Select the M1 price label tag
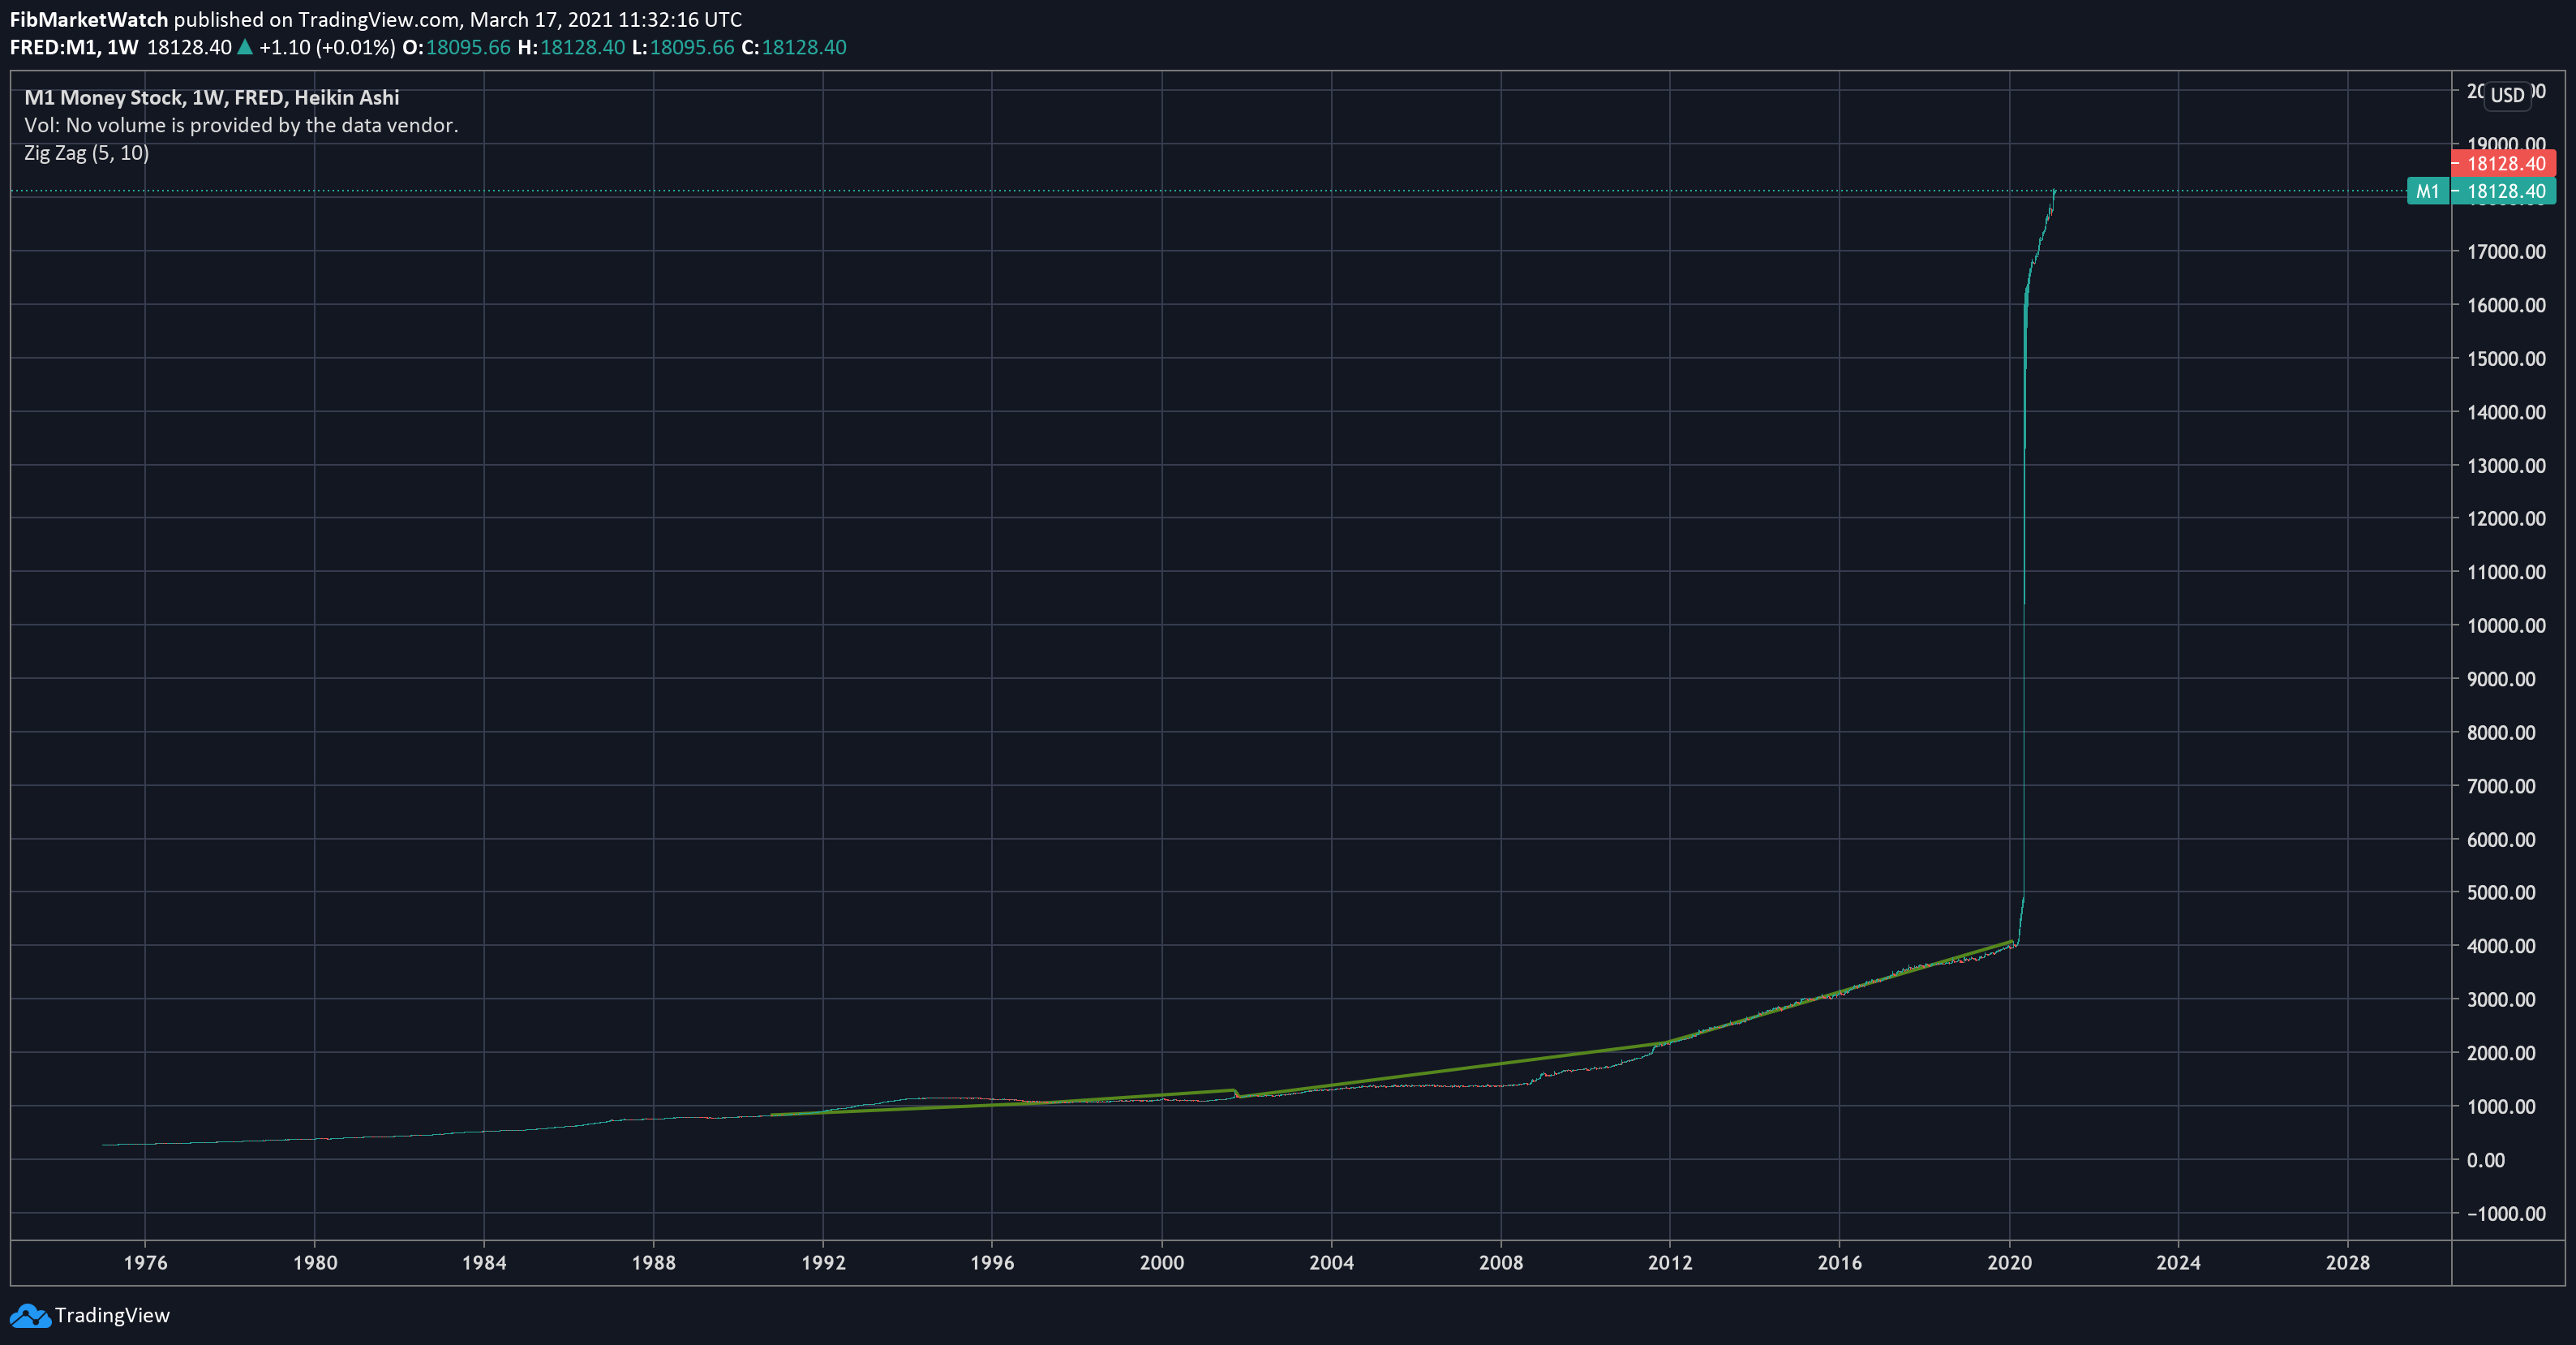The width and height of the screenshot is (2576, 1345). (x=2428, y=191)
